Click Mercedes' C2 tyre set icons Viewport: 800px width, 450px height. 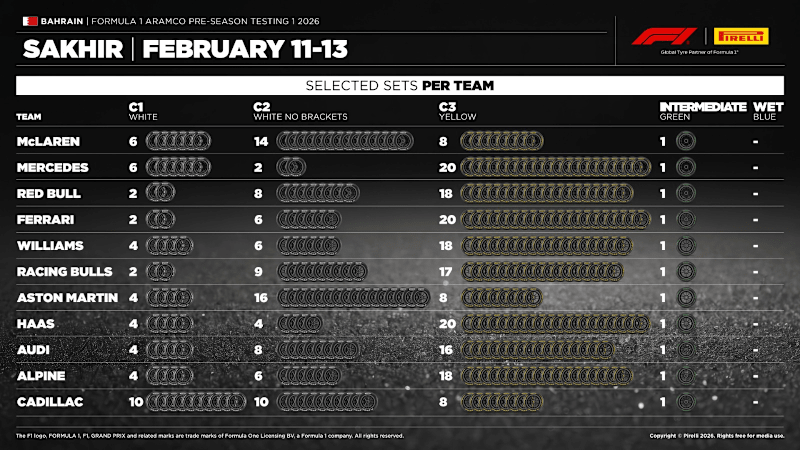point(290,168)
